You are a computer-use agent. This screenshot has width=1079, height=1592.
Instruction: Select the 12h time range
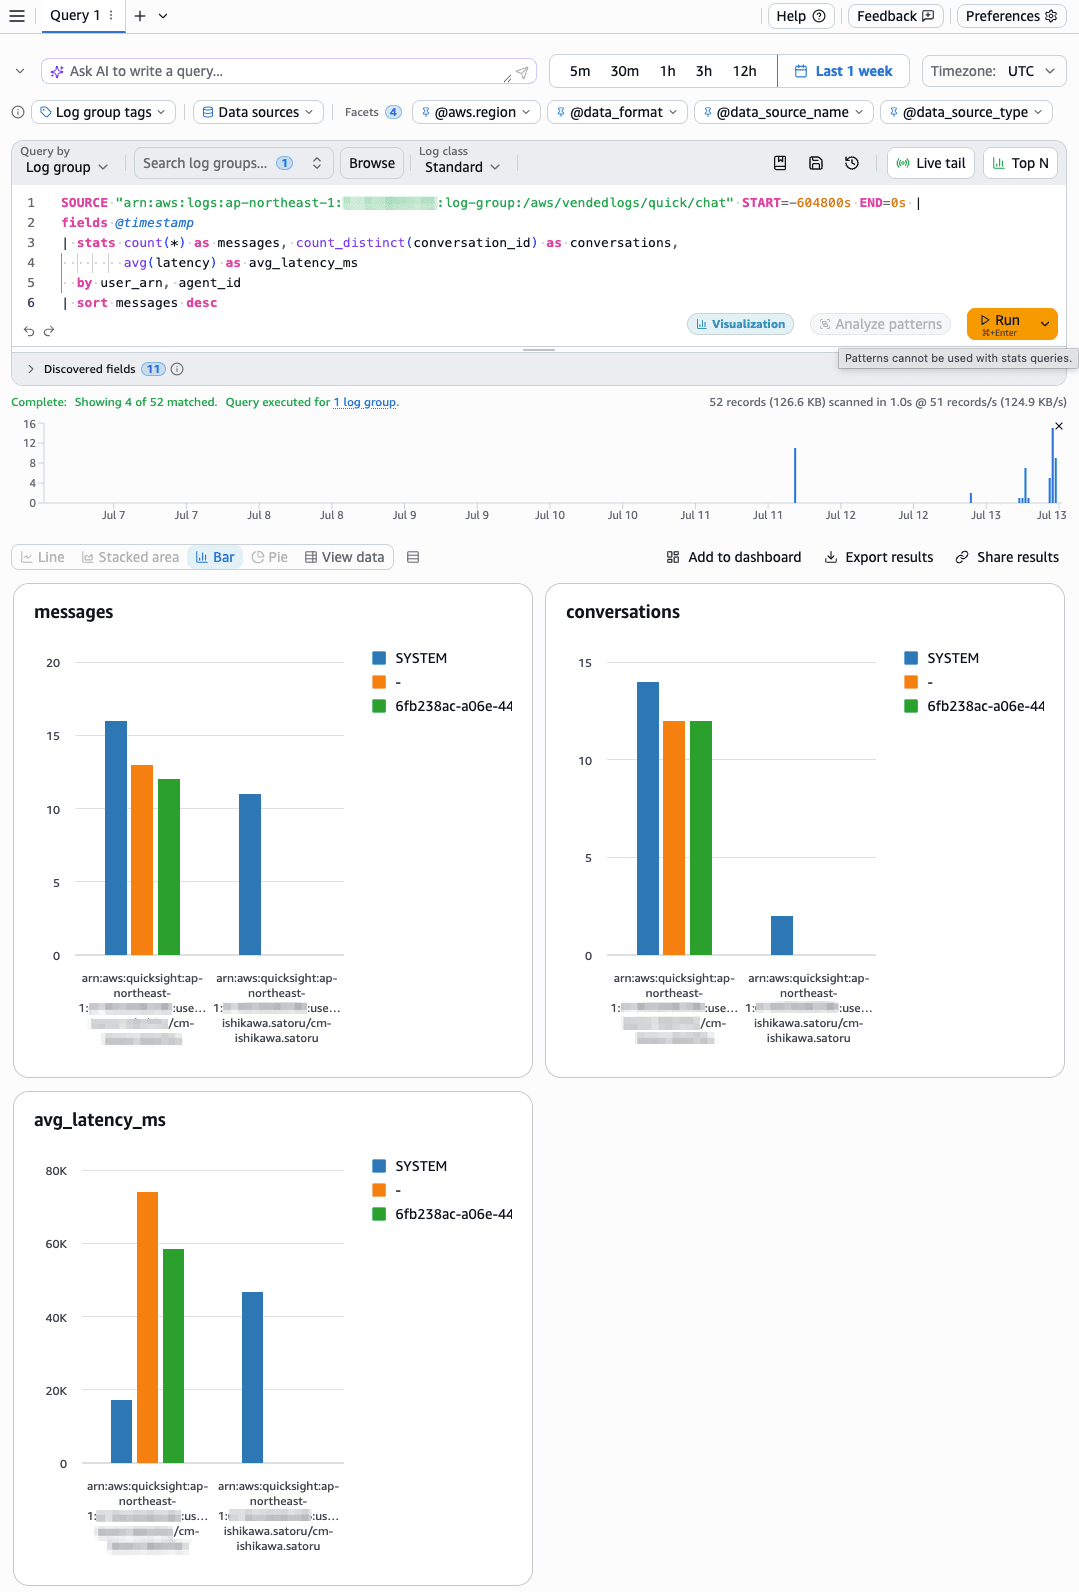pyautogui.click(x=745, y=71)
